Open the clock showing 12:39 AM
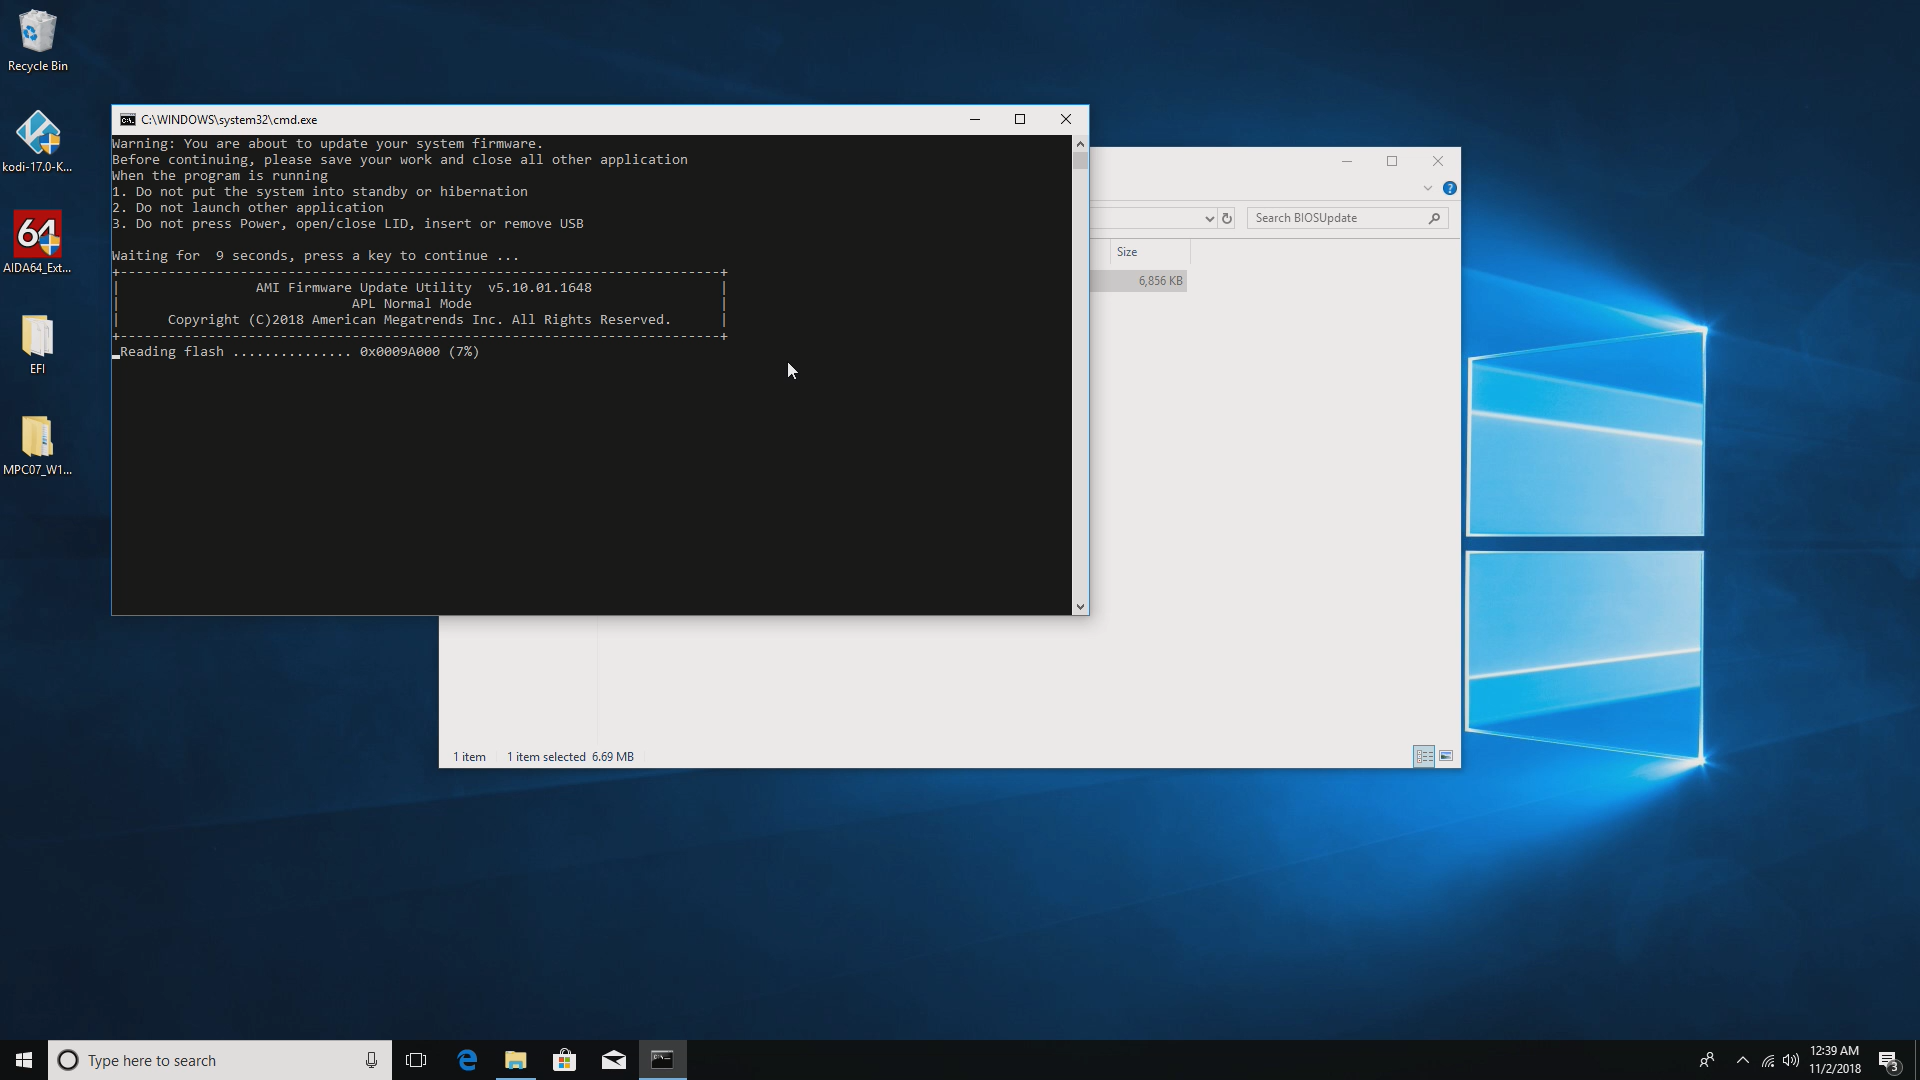The height and width of the screenshot is (1080, 1920). click(x=1834, y=1060)
